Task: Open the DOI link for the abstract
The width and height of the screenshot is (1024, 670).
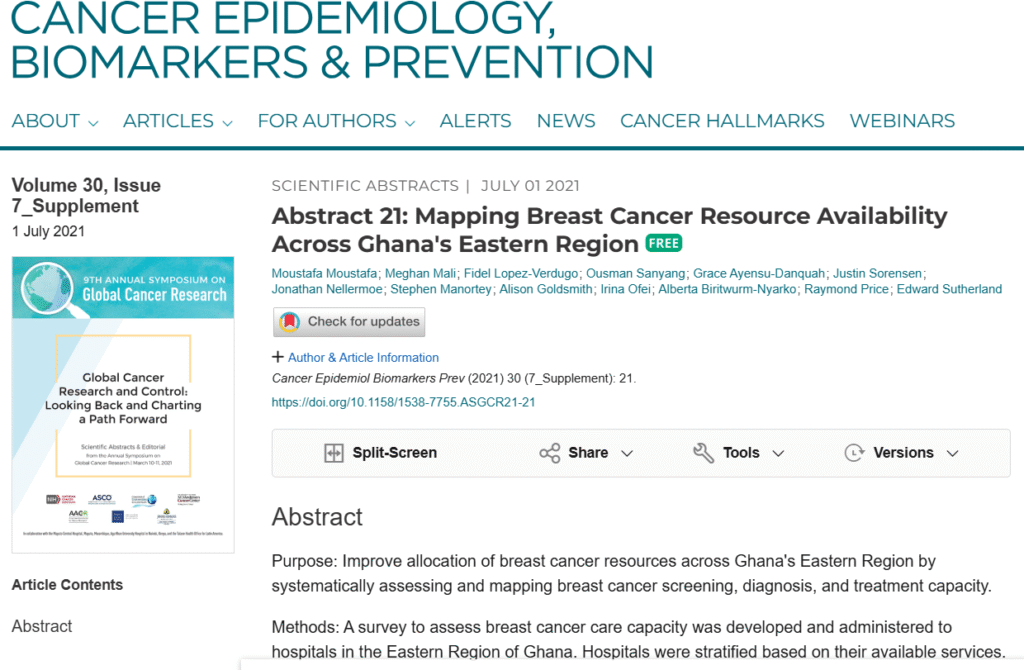Action: [404, 402]
